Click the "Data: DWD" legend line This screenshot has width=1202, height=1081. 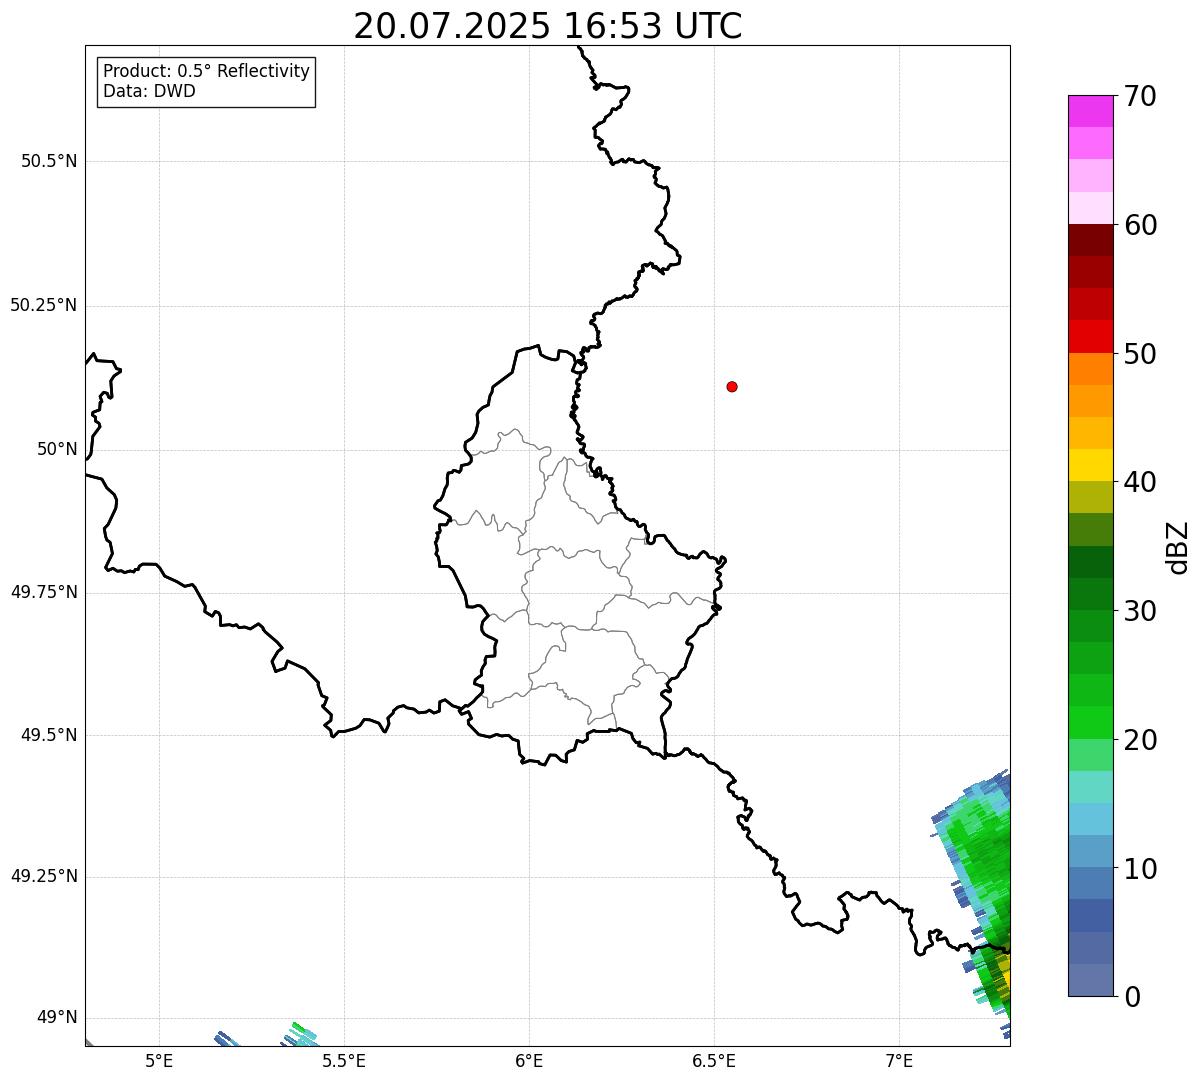point(149,91)
